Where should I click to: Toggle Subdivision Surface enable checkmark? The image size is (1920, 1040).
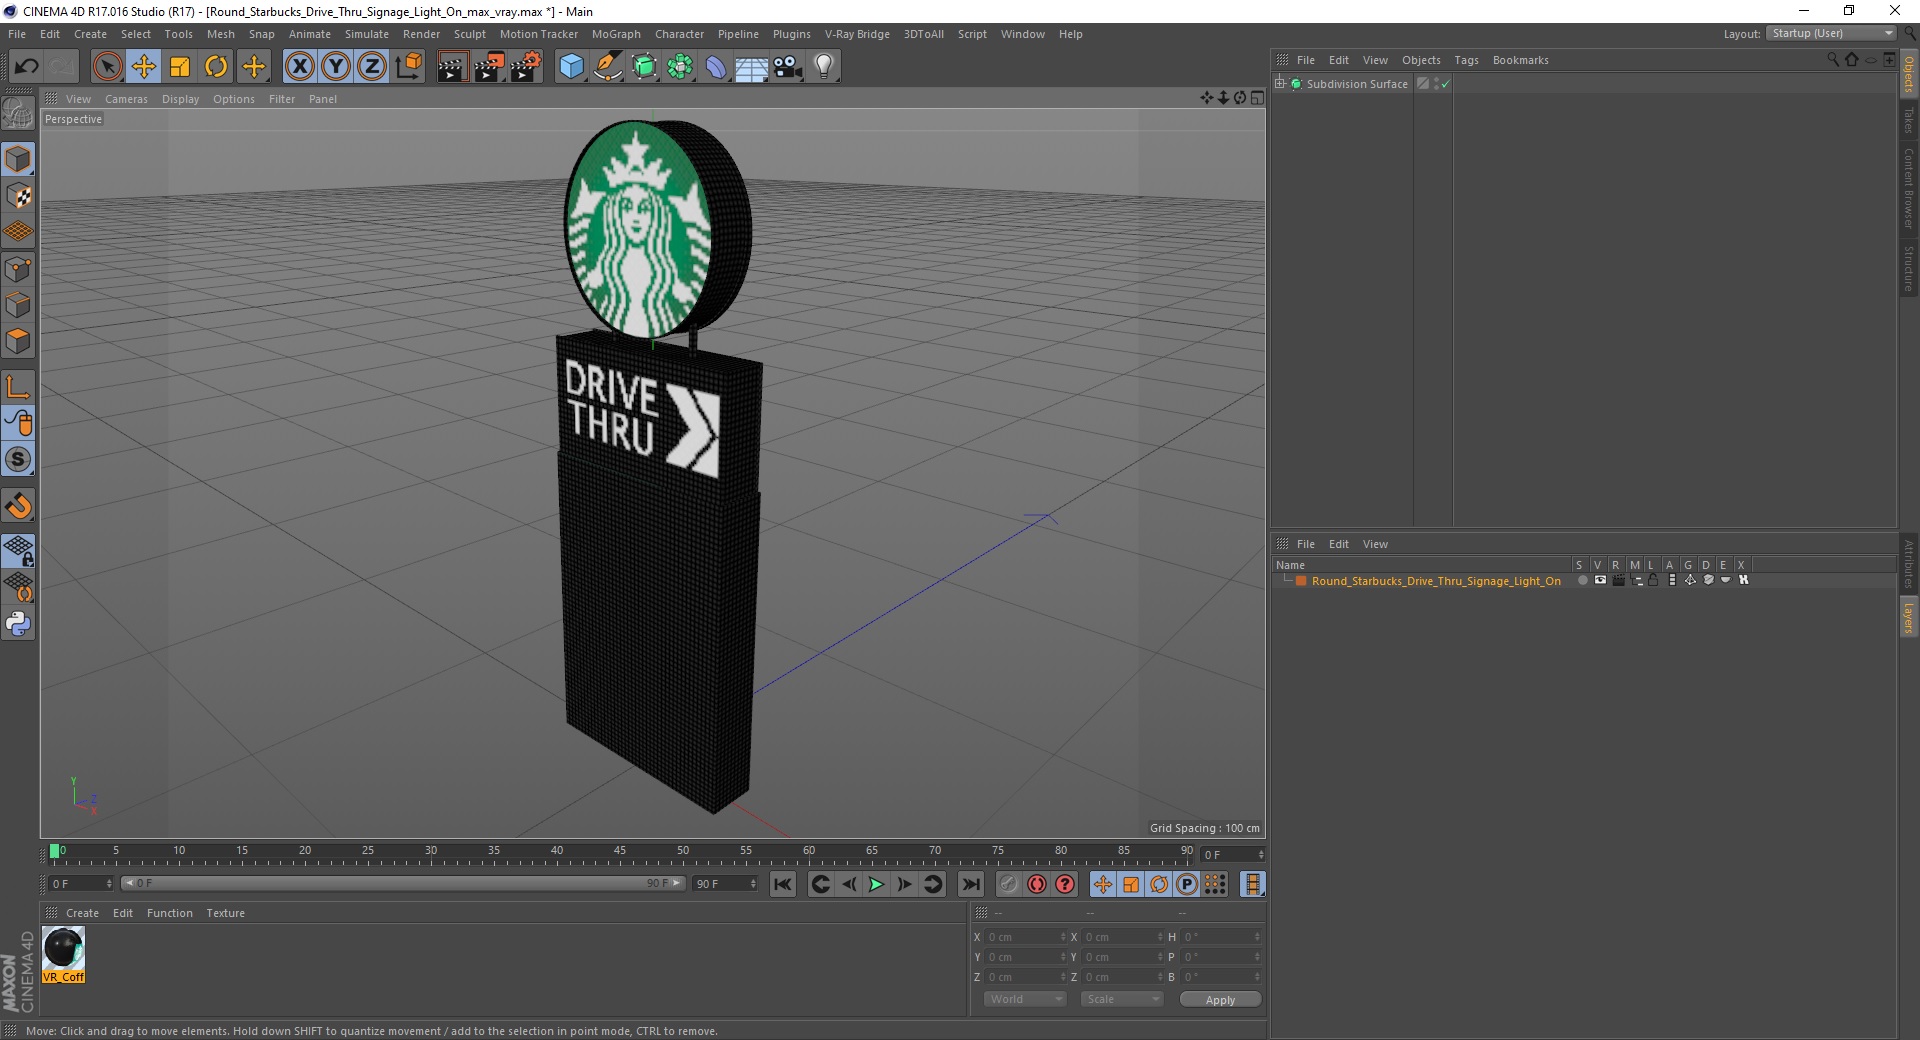click(x=1445, y=84)
